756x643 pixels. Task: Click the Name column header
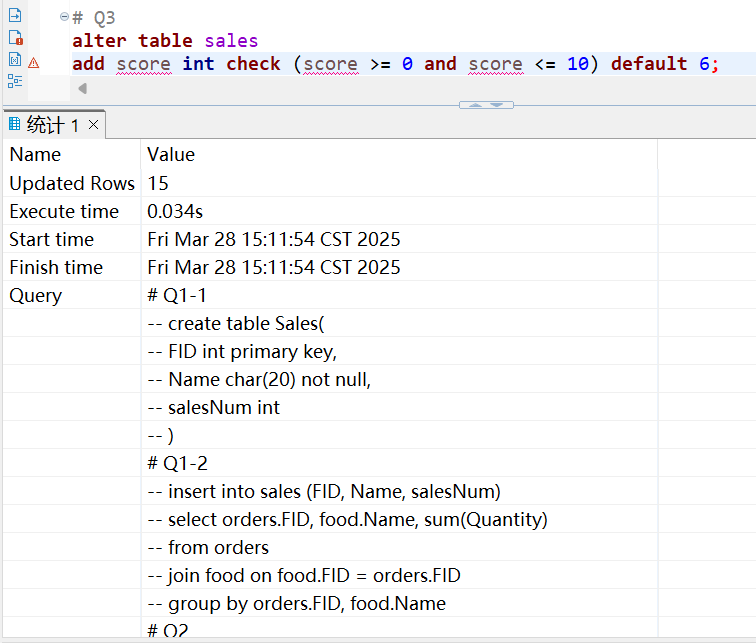pos(35,155)
